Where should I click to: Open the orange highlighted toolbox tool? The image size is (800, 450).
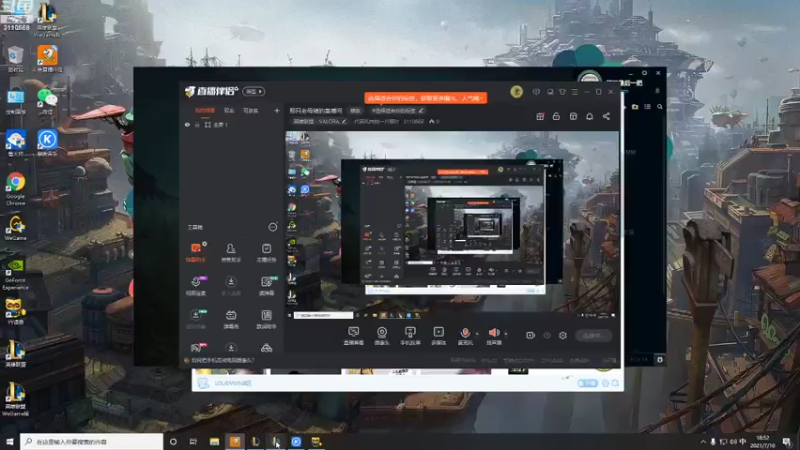[196, 252]
